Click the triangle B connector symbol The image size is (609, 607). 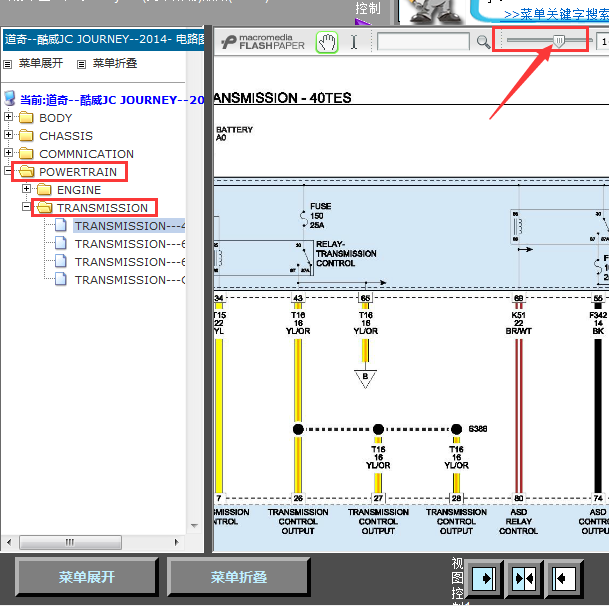pyautogui.click(x=365, y=379)
